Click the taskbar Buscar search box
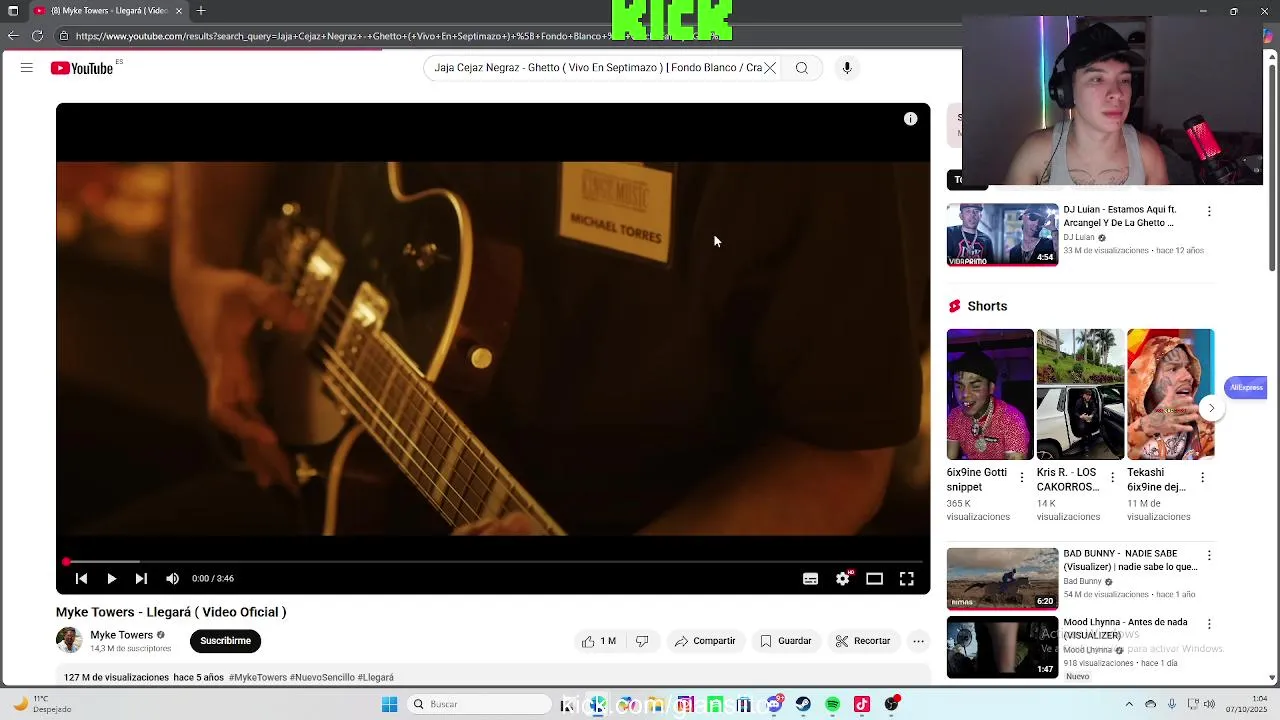 tap(478, 704)
